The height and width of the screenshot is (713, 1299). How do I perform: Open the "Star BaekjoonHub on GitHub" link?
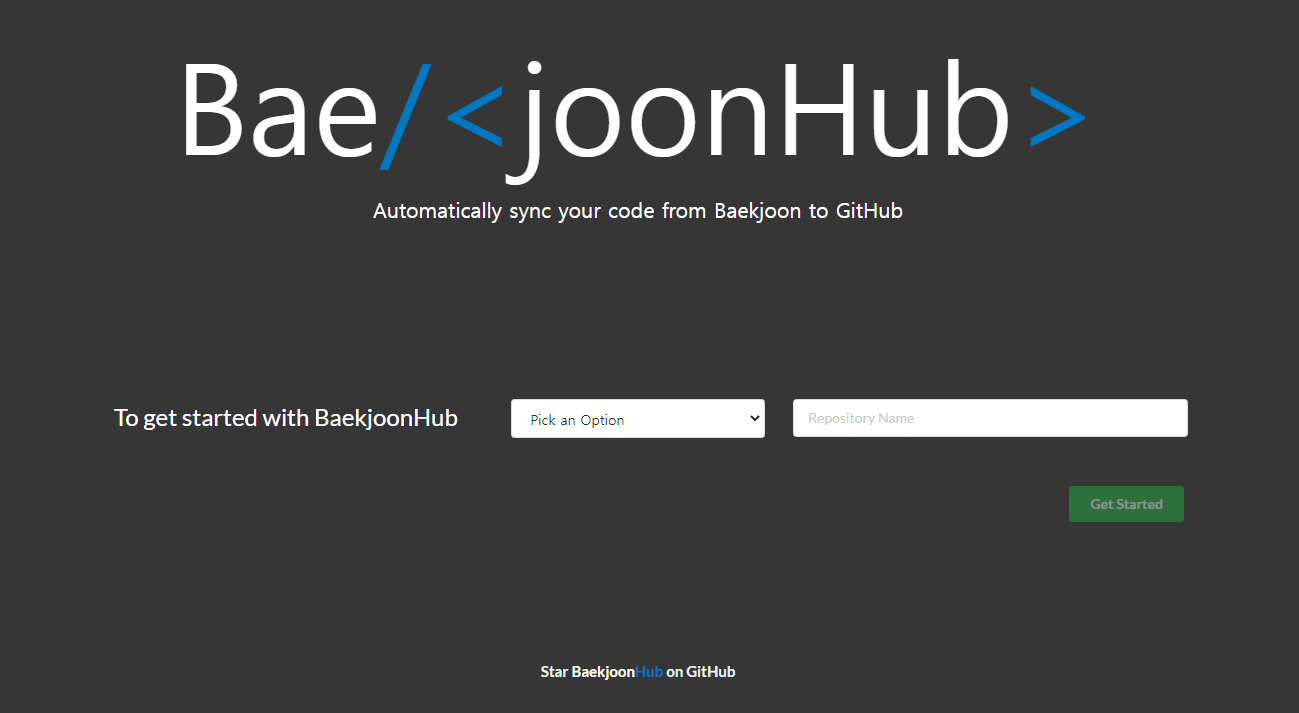pos(638,672)
